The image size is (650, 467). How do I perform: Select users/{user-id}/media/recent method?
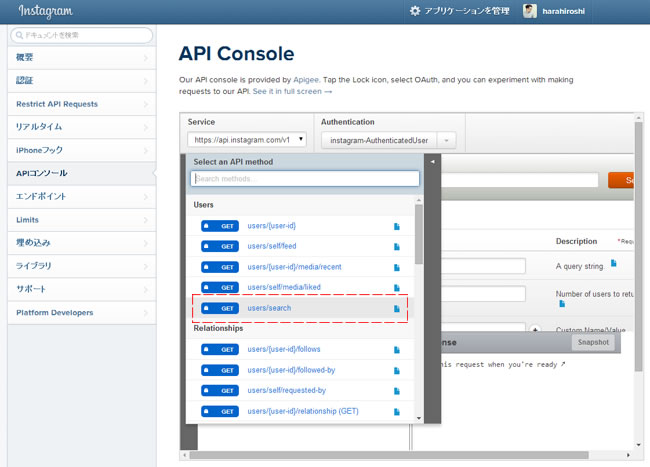click(x=294, y=267)
